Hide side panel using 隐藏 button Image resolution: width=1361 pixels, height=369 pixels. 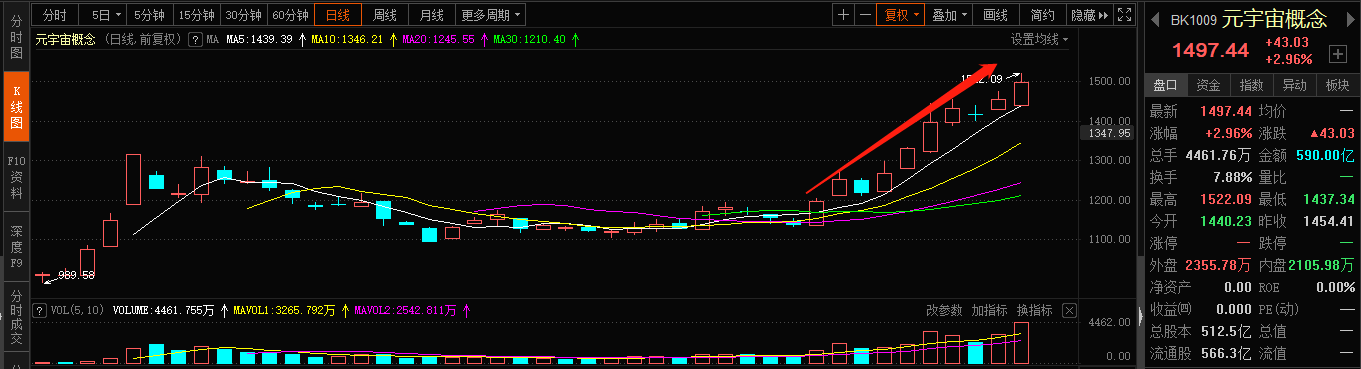(x=1090, y=15)
